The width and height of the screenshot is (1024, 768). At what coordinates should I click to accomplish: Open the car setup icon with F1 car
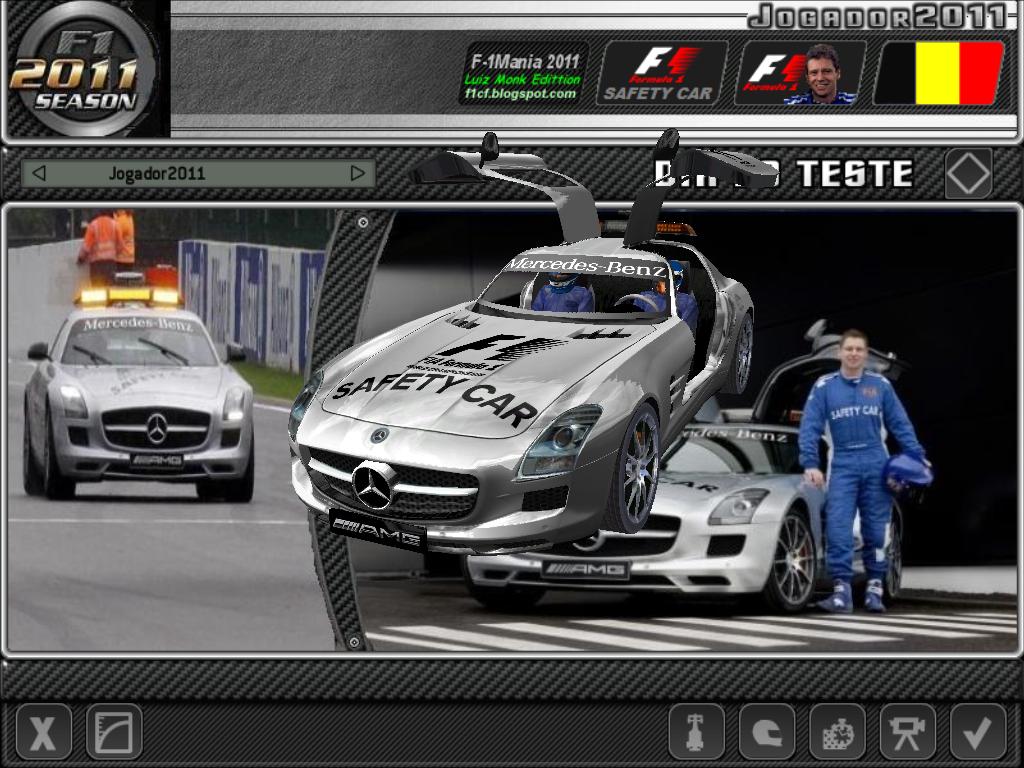(x=696, y=732)
